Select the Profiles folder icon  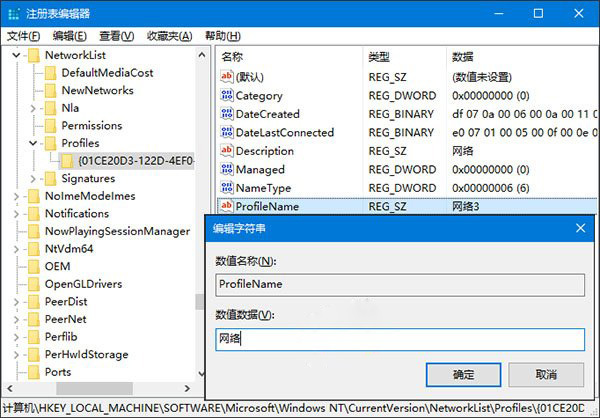[x=51, y=143]
